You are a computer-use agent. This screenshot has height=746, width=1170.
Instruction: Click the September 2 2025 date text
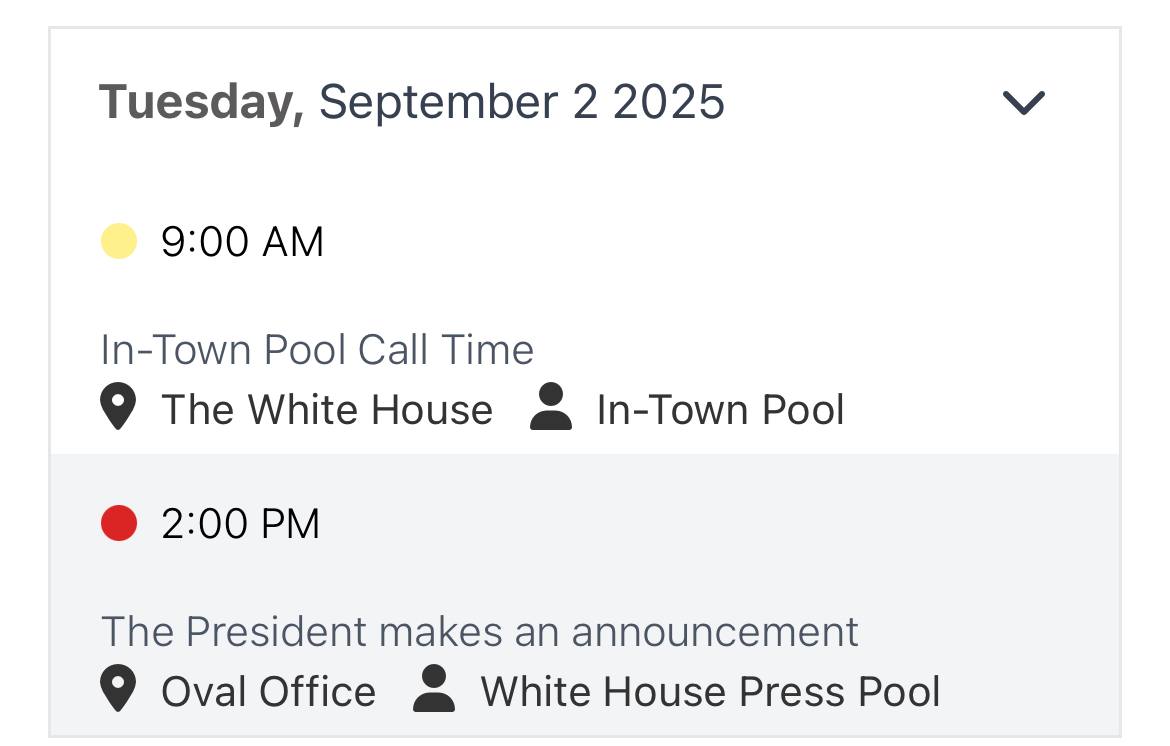pyautogui.click(x=521, y=102)
